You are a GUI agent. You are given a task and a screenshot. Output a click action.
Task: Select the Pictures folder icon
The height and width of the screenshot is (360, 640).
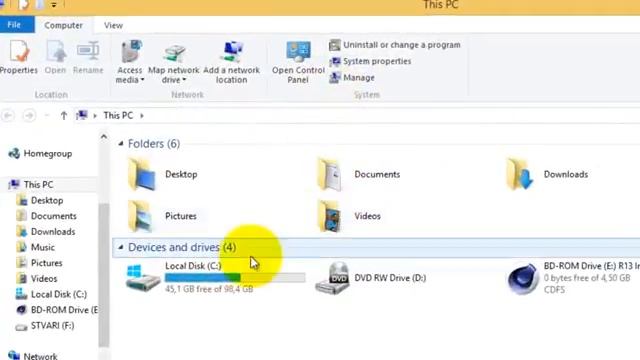[x=141, y=216]
